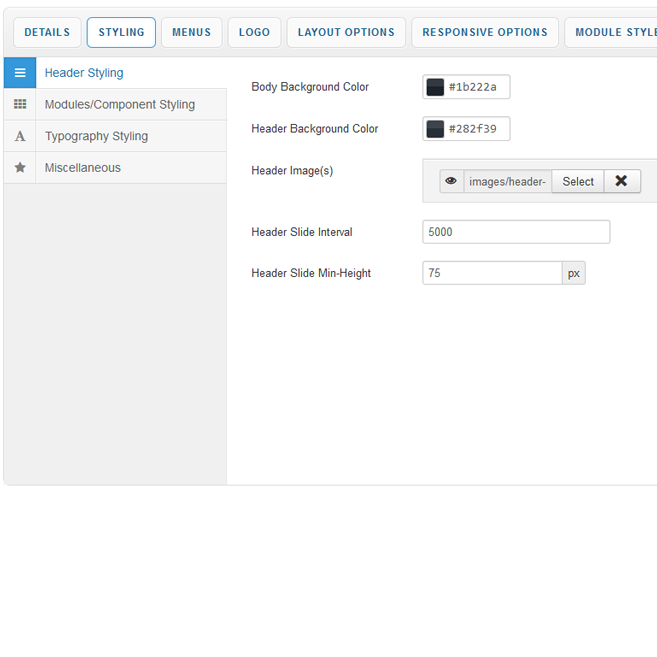Screen dimensions: 657x657
Task: Open the Layout Options tab
Action: (x=346, y=32)
